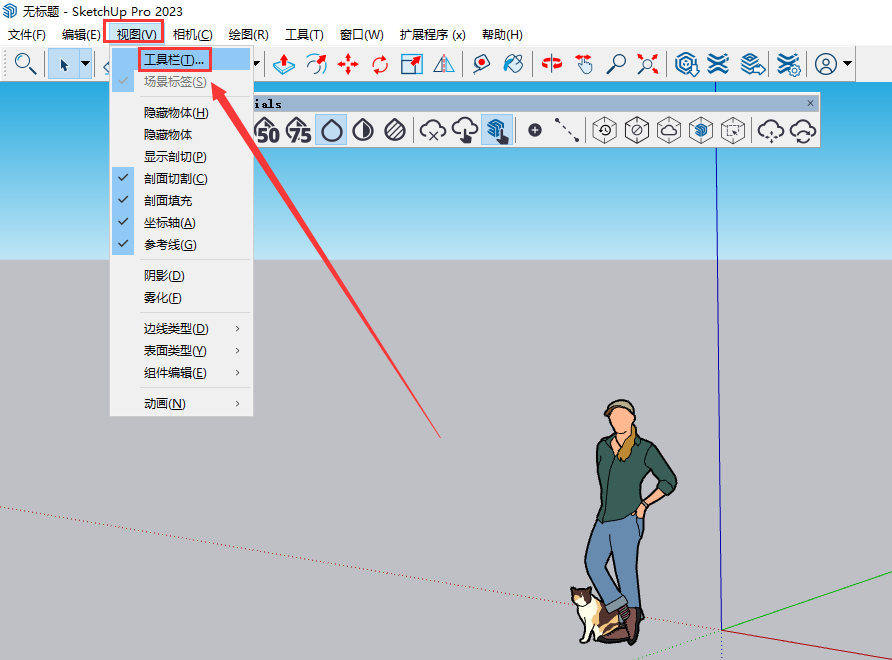Activate the Rotate tool
This screenshot has height=660, width=892.
point(380,64)
